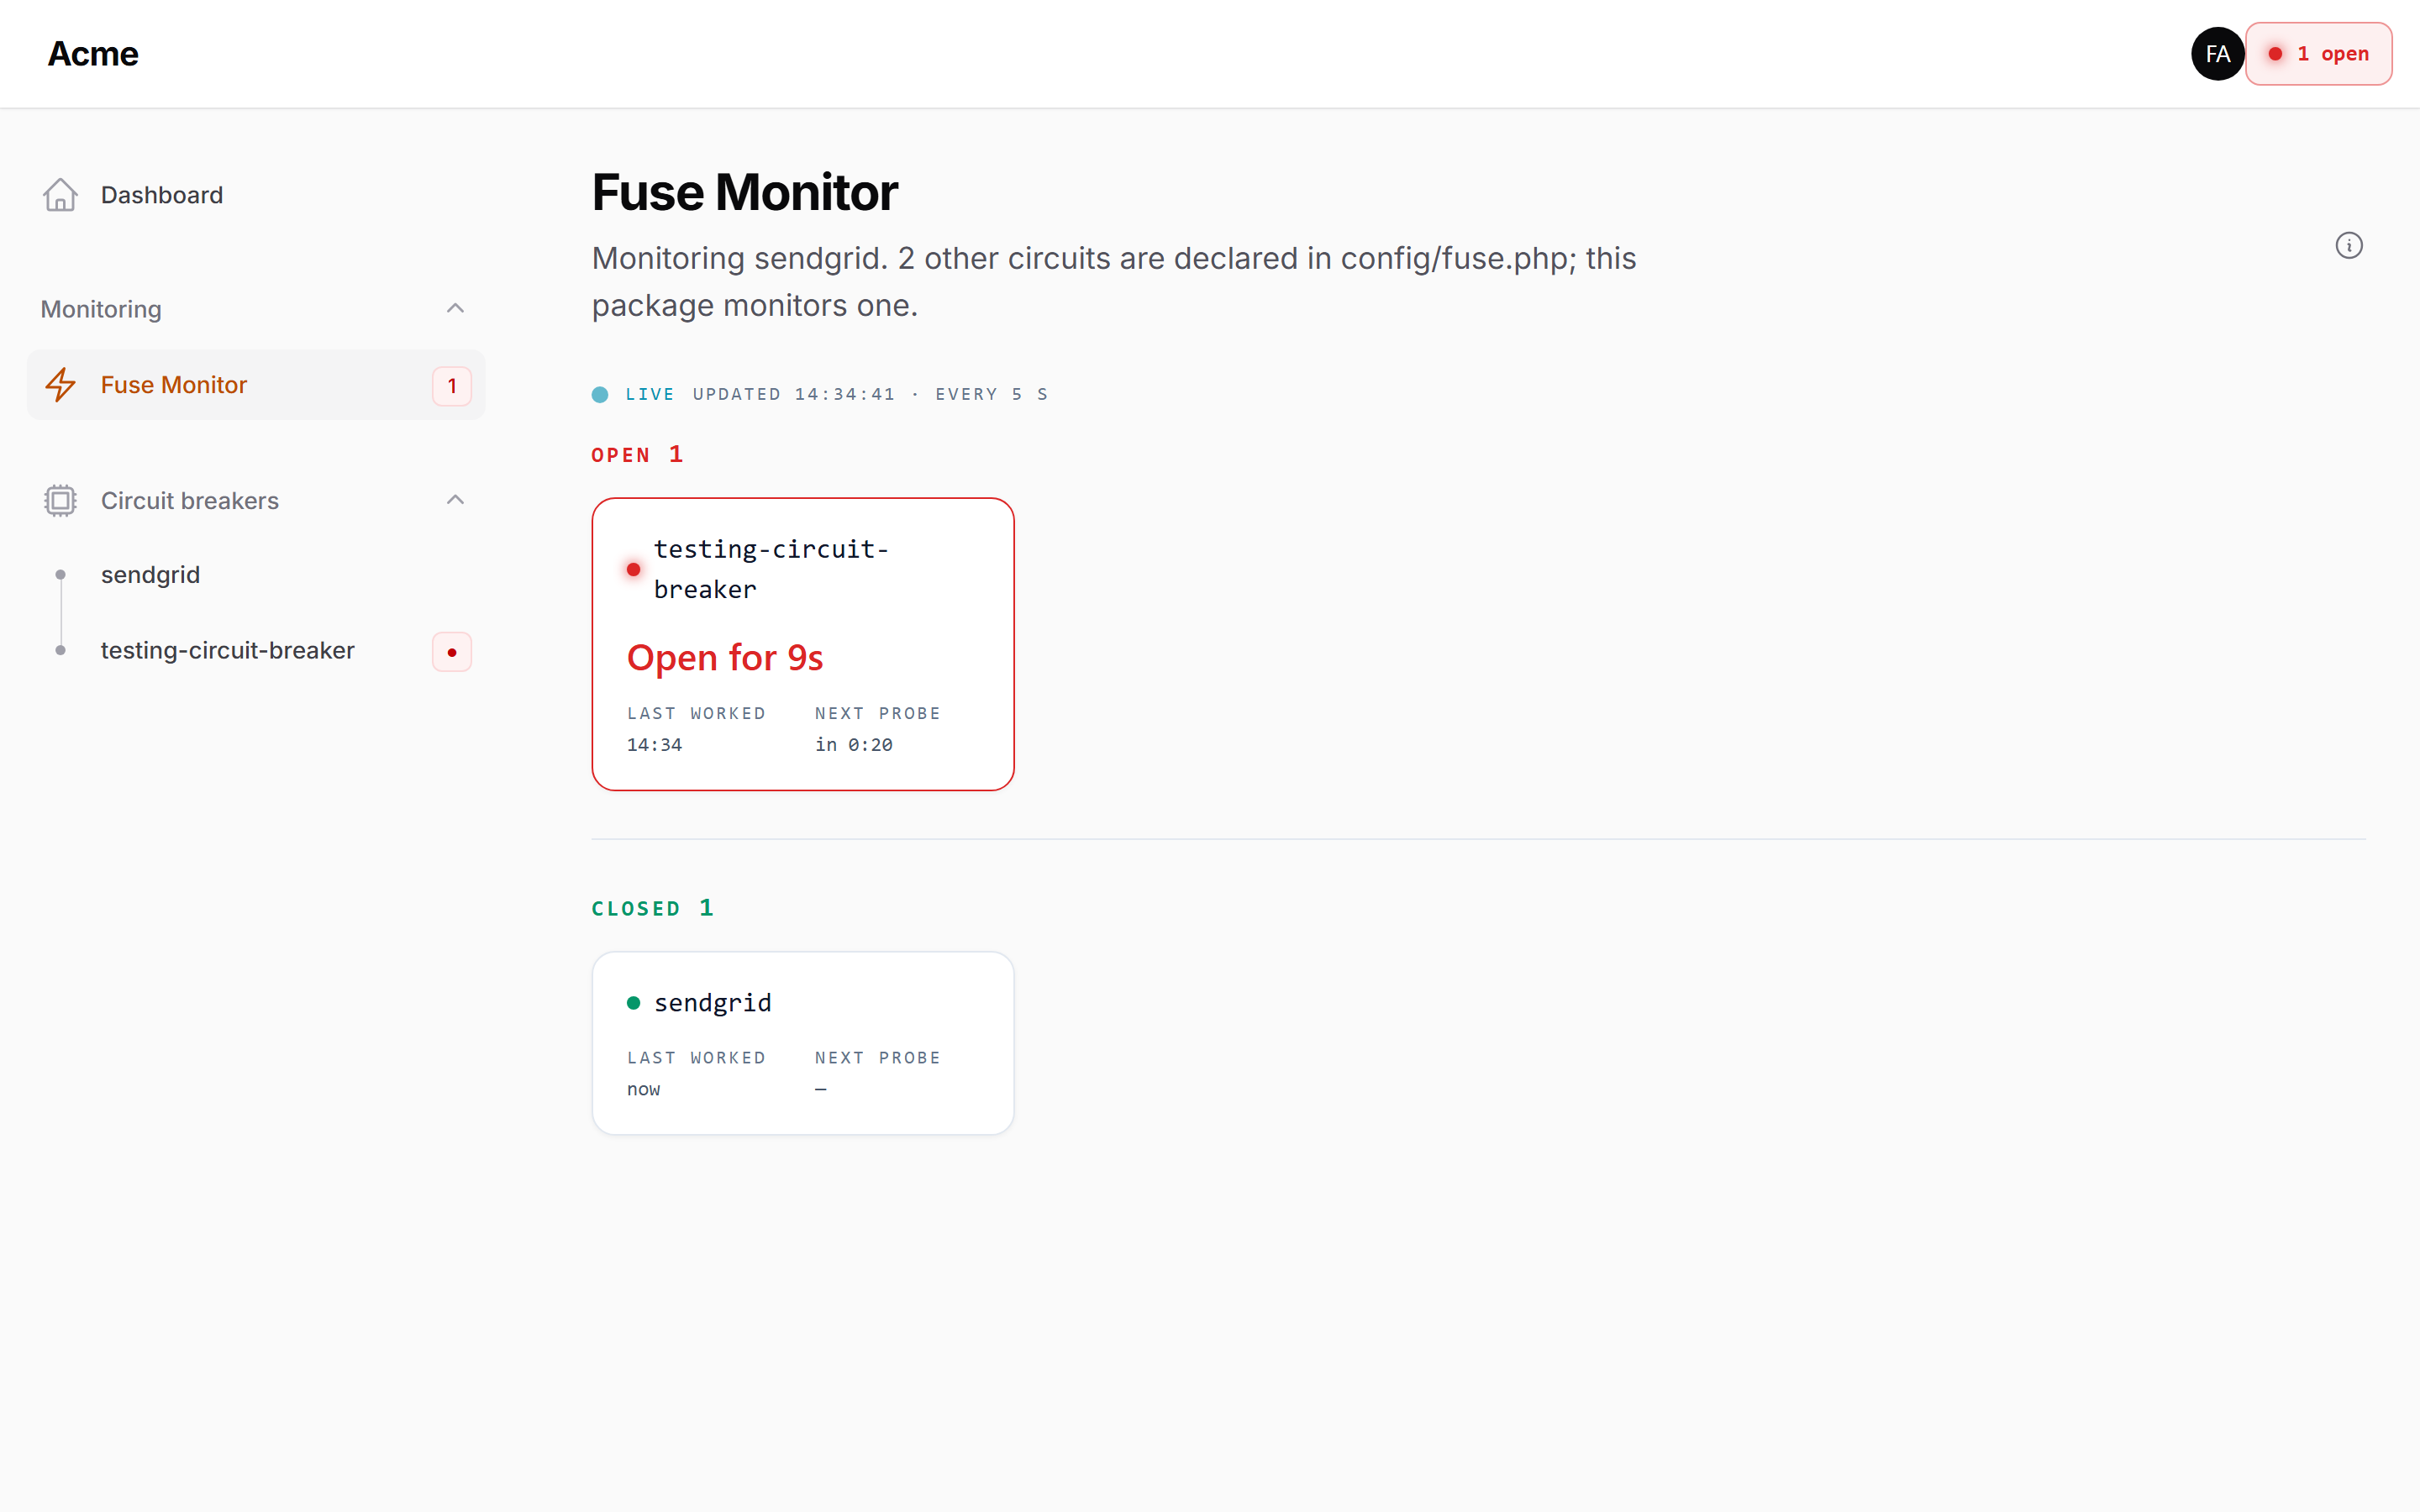Click the FA user avatar
Image resolution: width=2420 pixels, height=1512 pixels.
pos(2217,54)
